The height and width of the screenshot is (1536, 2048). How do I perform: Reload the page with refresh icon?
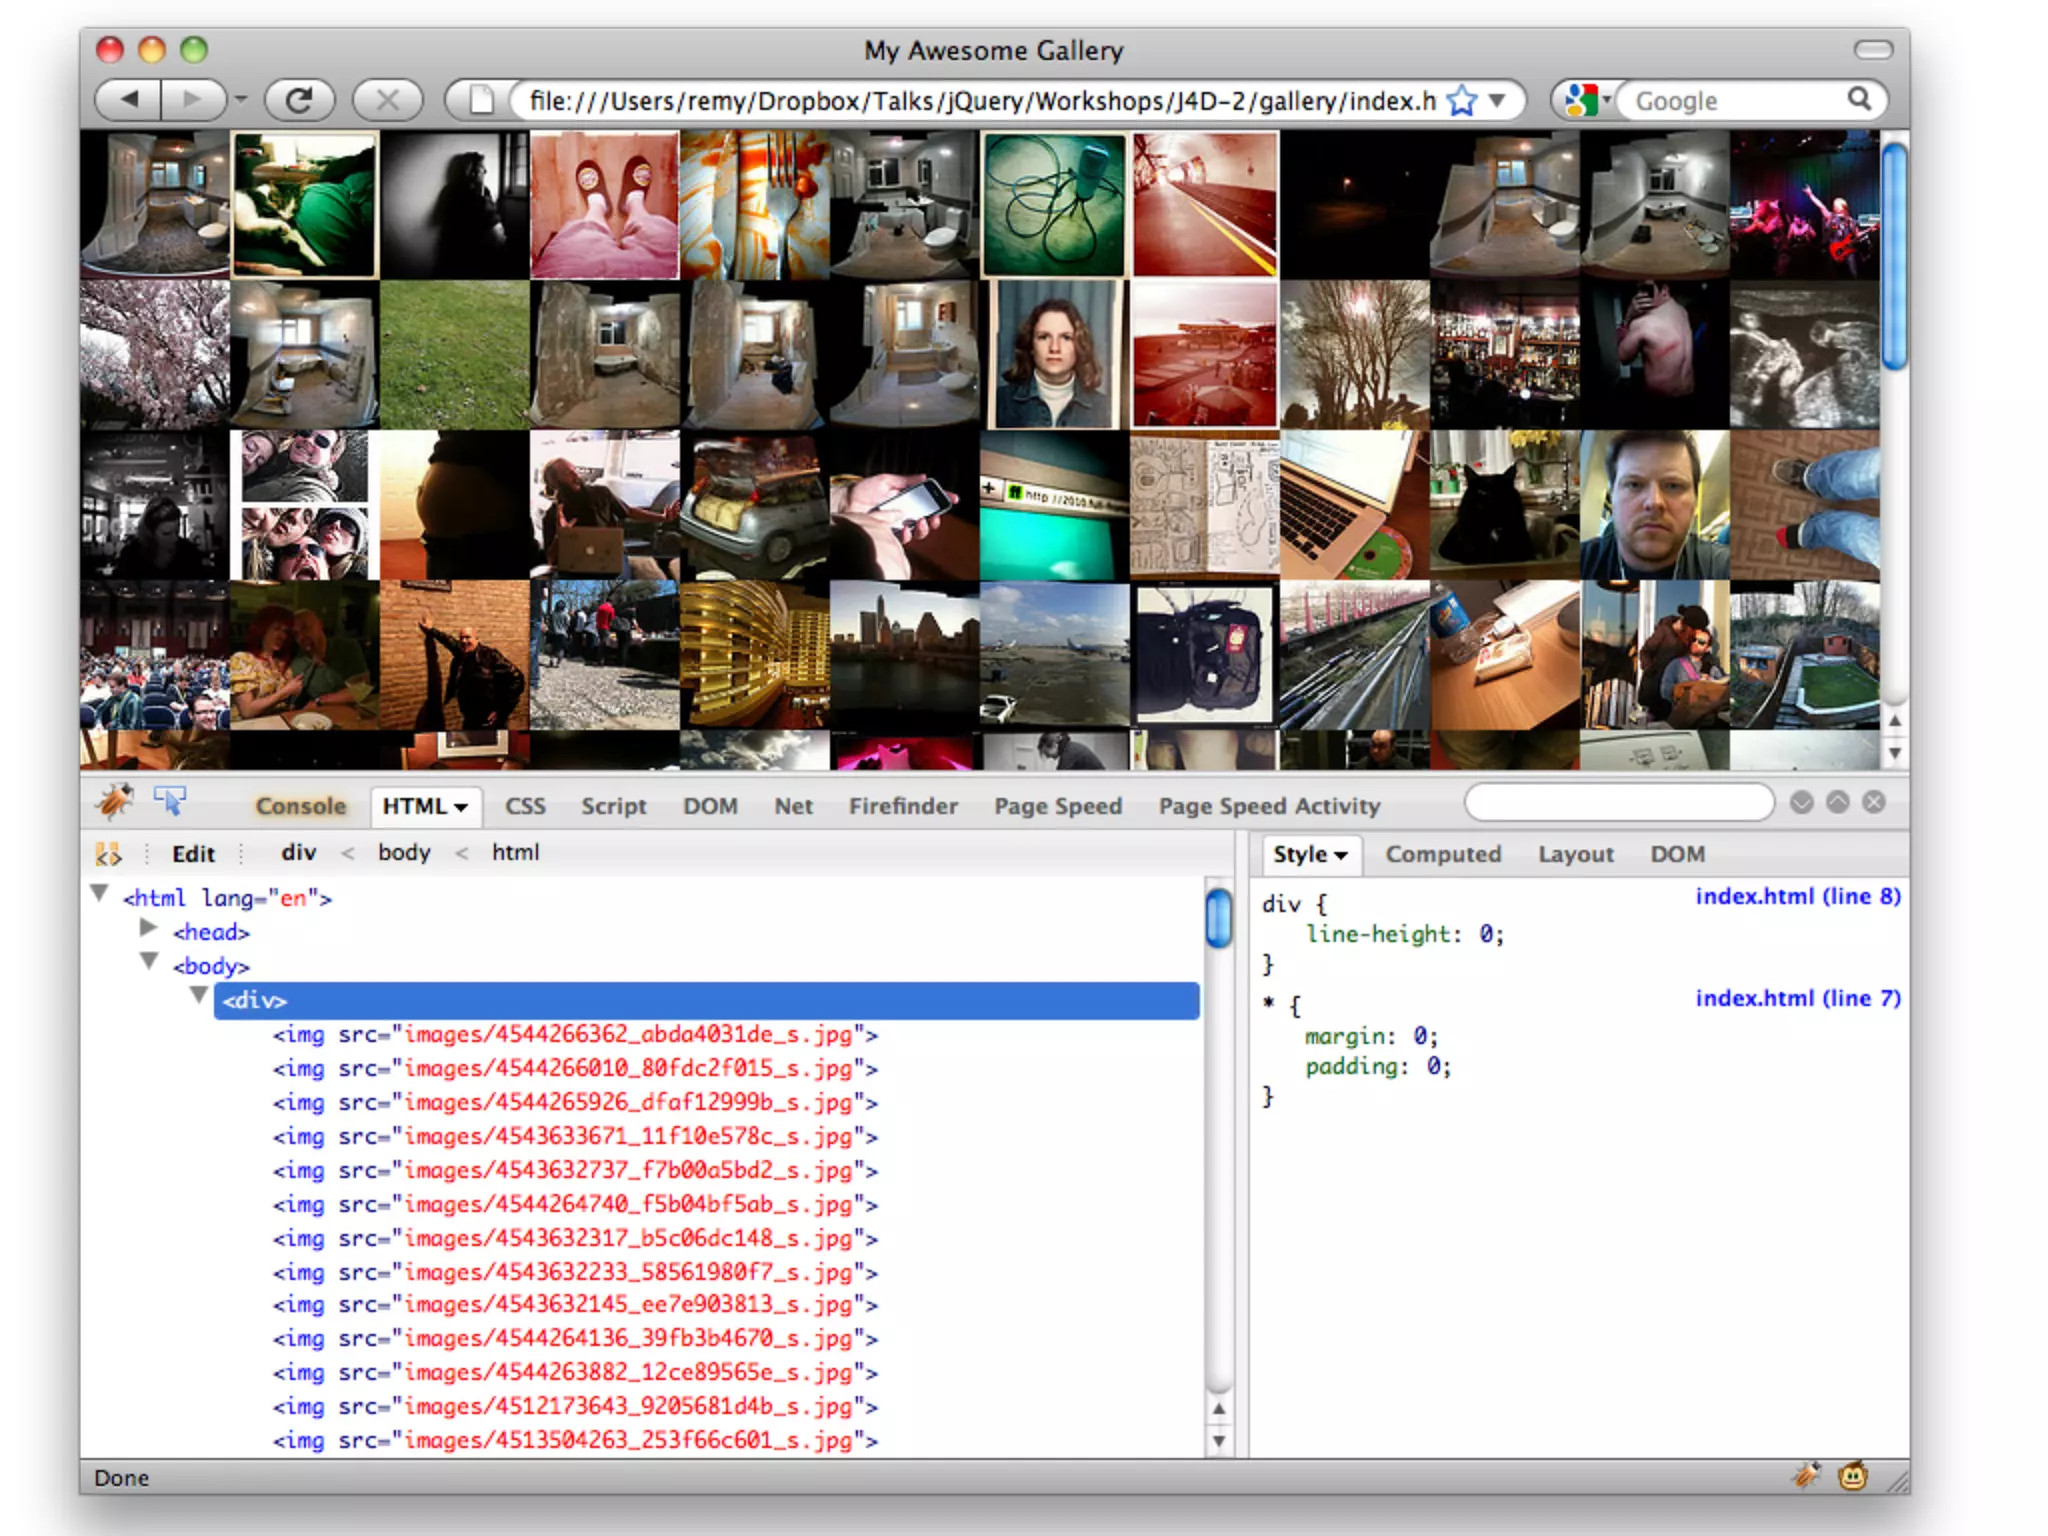point(298,100)
